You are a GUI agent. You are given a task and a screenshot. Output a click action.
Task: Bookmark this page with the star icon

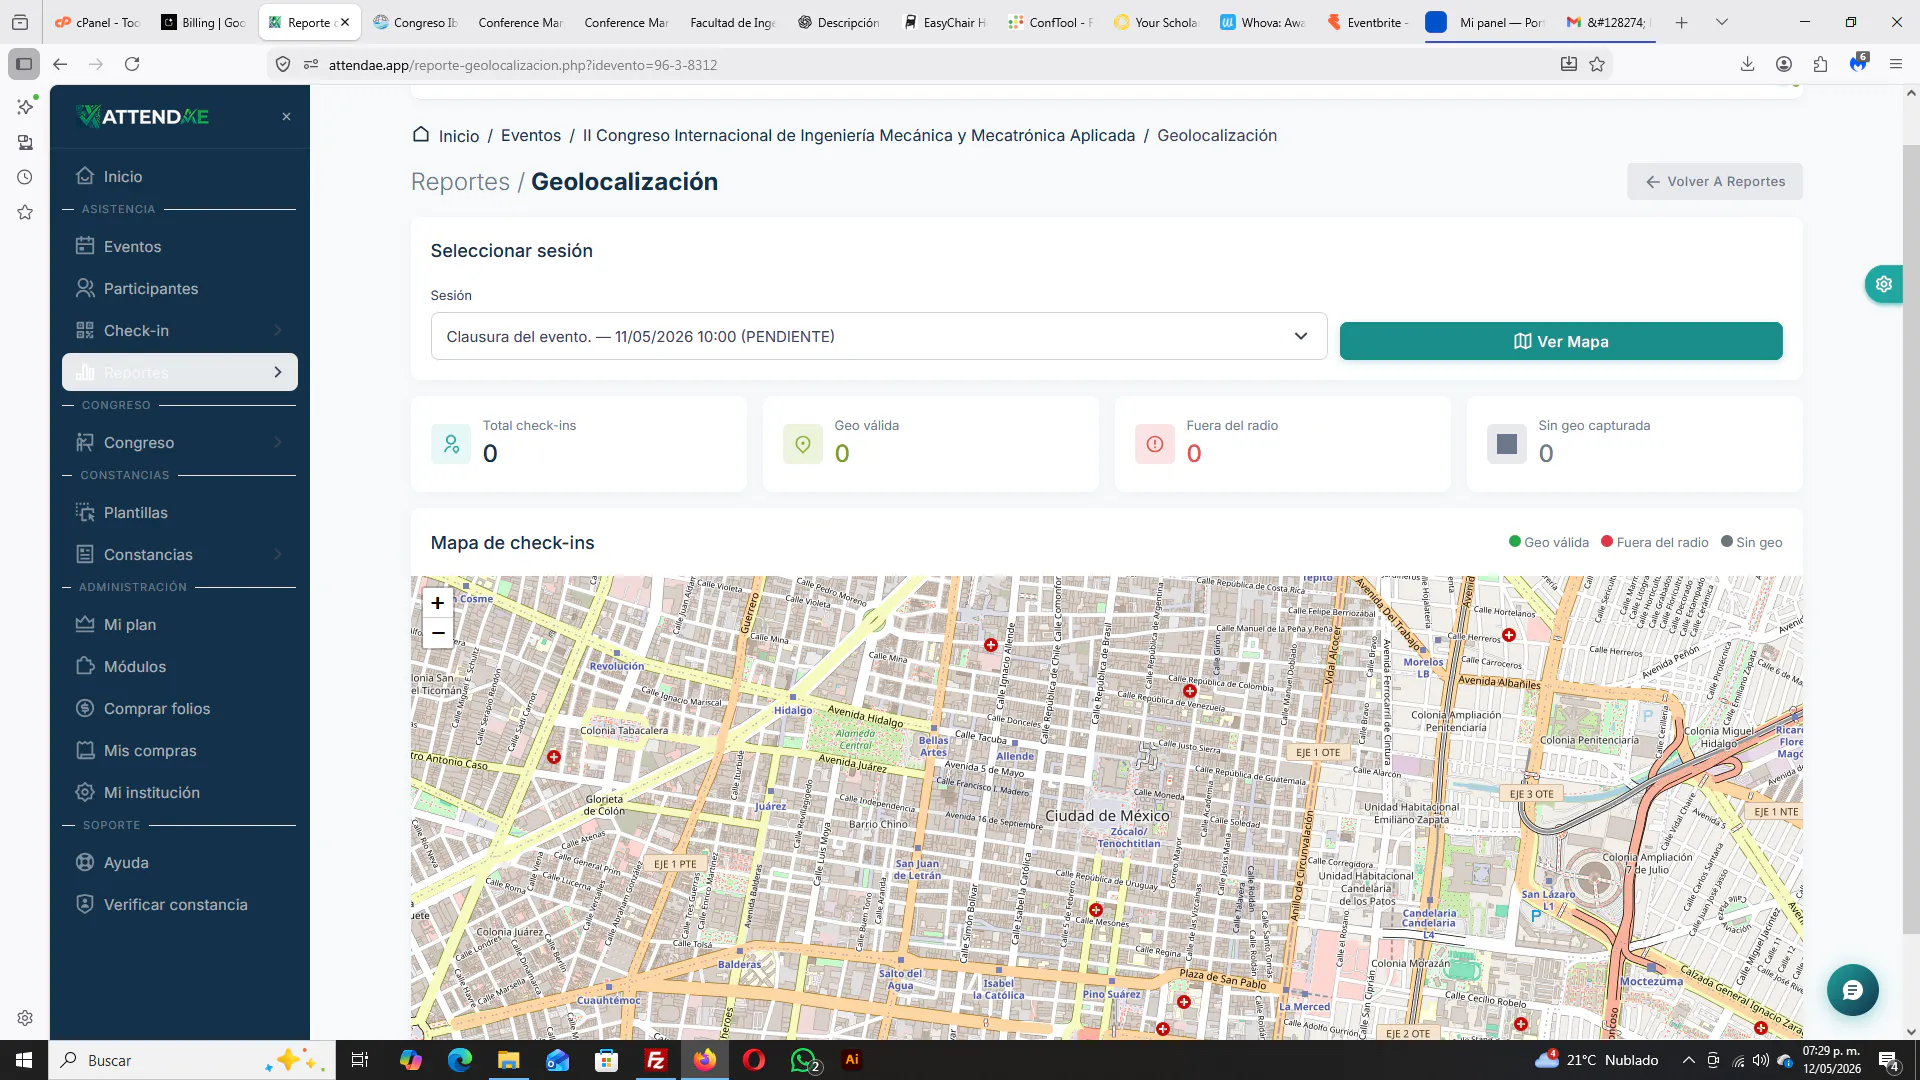[x=1597, y=65]
